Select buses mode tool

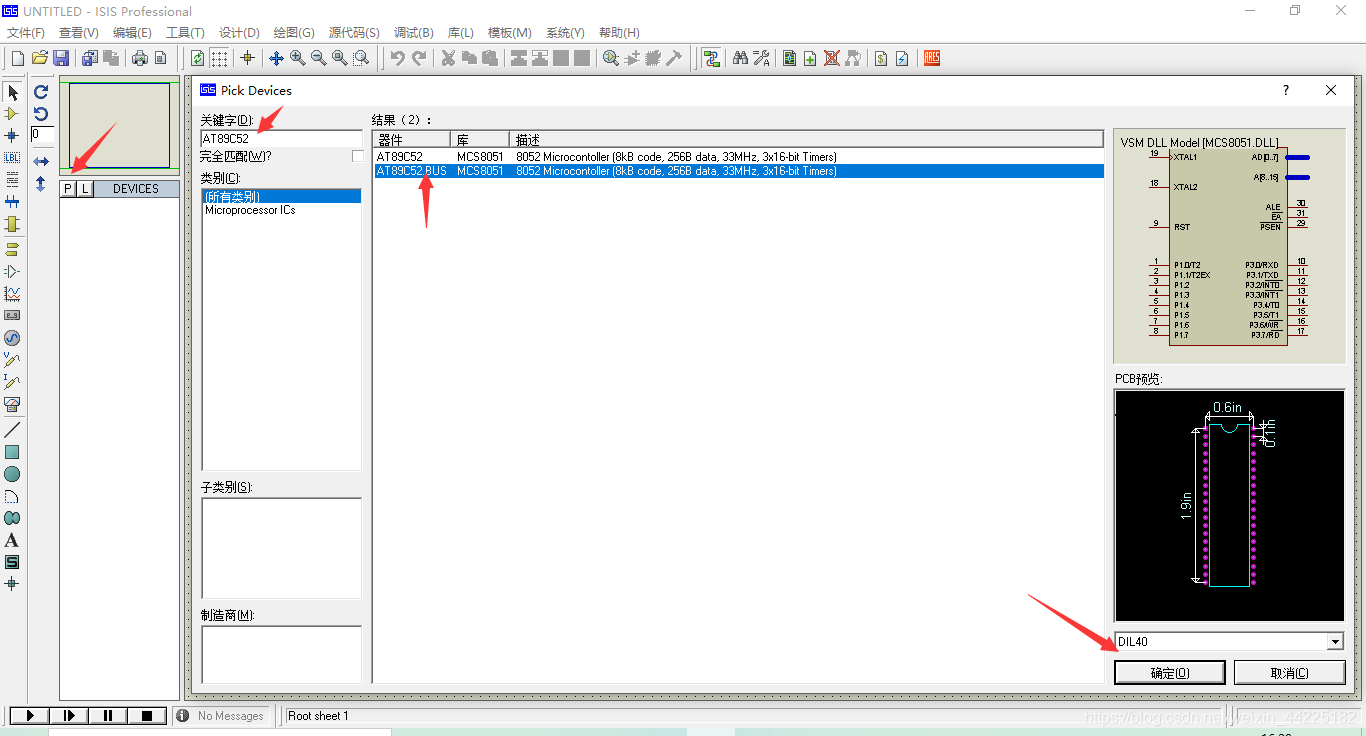(12, 202)
